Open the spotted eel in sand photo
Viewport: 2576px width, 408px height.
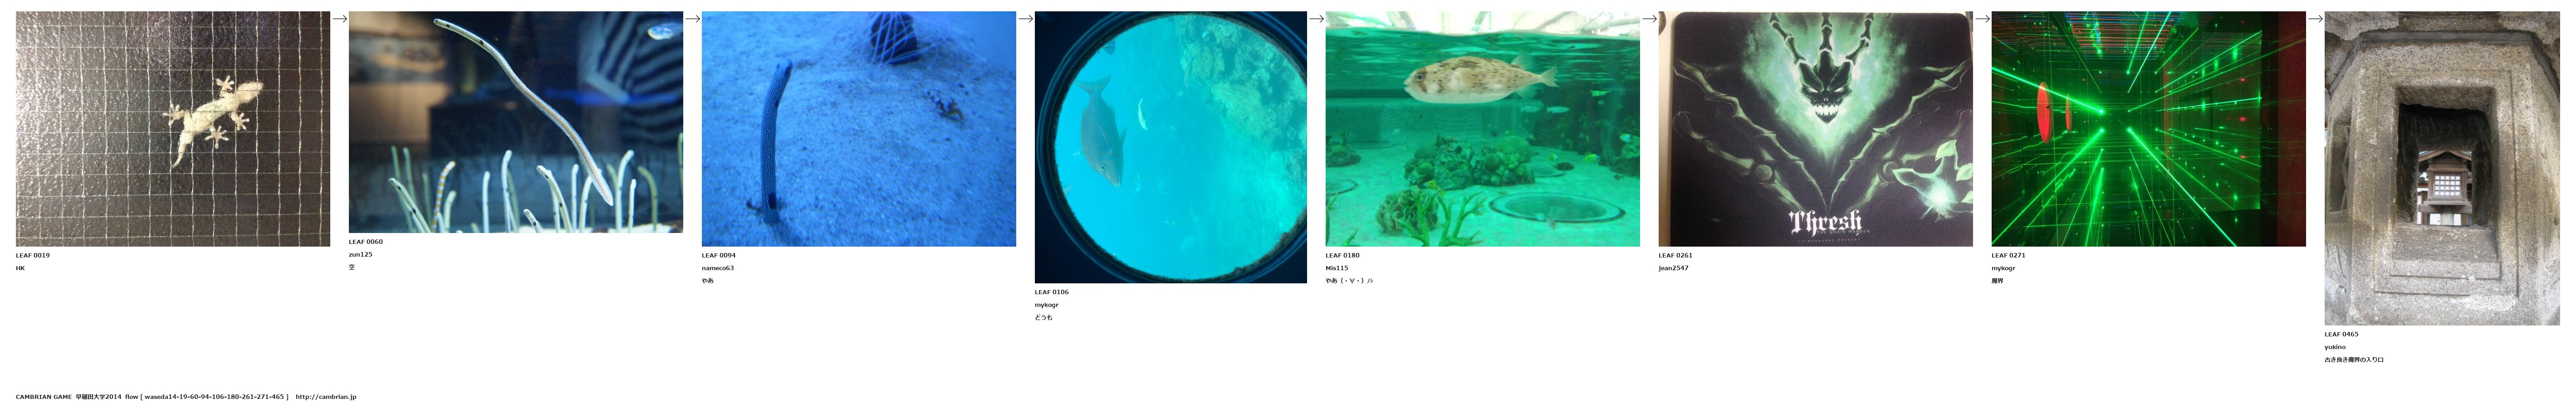(x=859, y=129)
